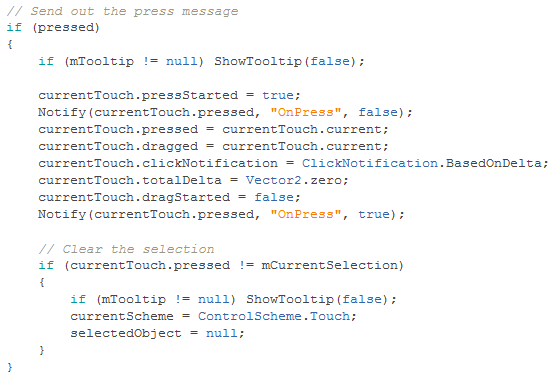Screen dimensions: 554x378
Task: Click the second "OnPress" string literal
Action: tap(306, 214)
